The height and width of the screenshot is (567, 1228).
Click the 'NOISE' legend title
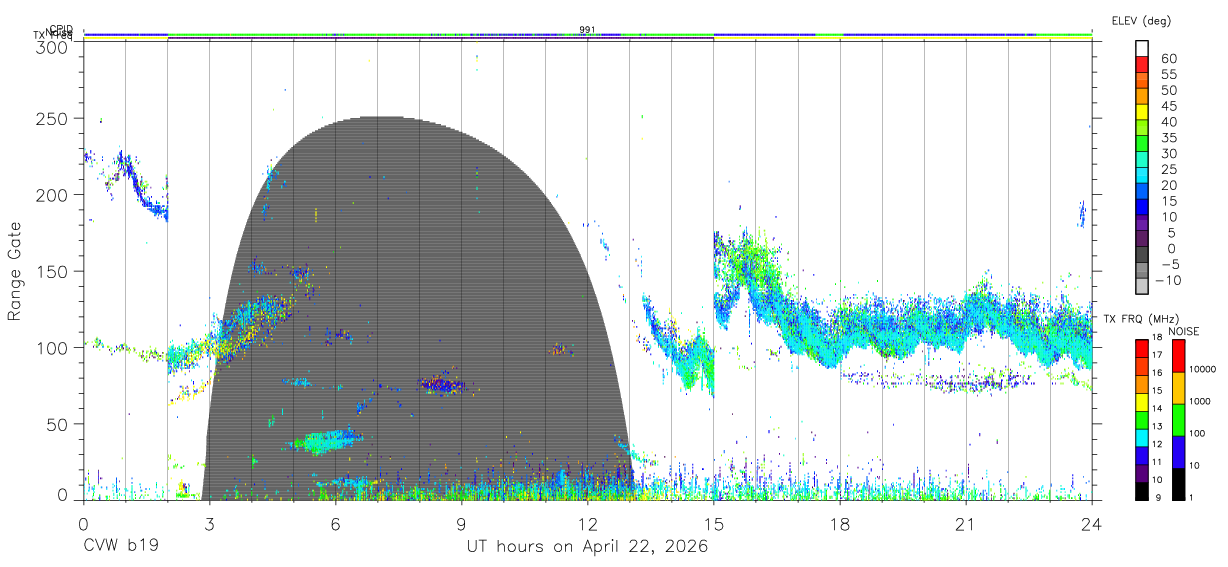coord(1184,330)
